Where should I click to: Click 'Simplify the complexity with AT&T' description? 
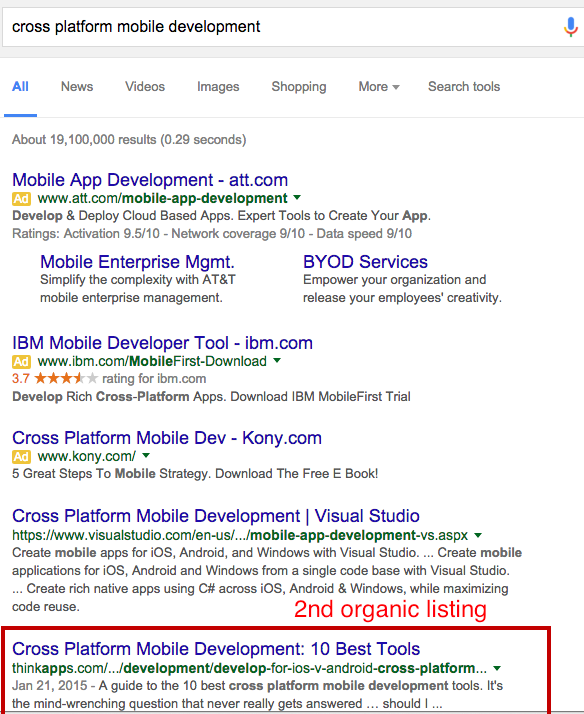click(x=138, y=288)
